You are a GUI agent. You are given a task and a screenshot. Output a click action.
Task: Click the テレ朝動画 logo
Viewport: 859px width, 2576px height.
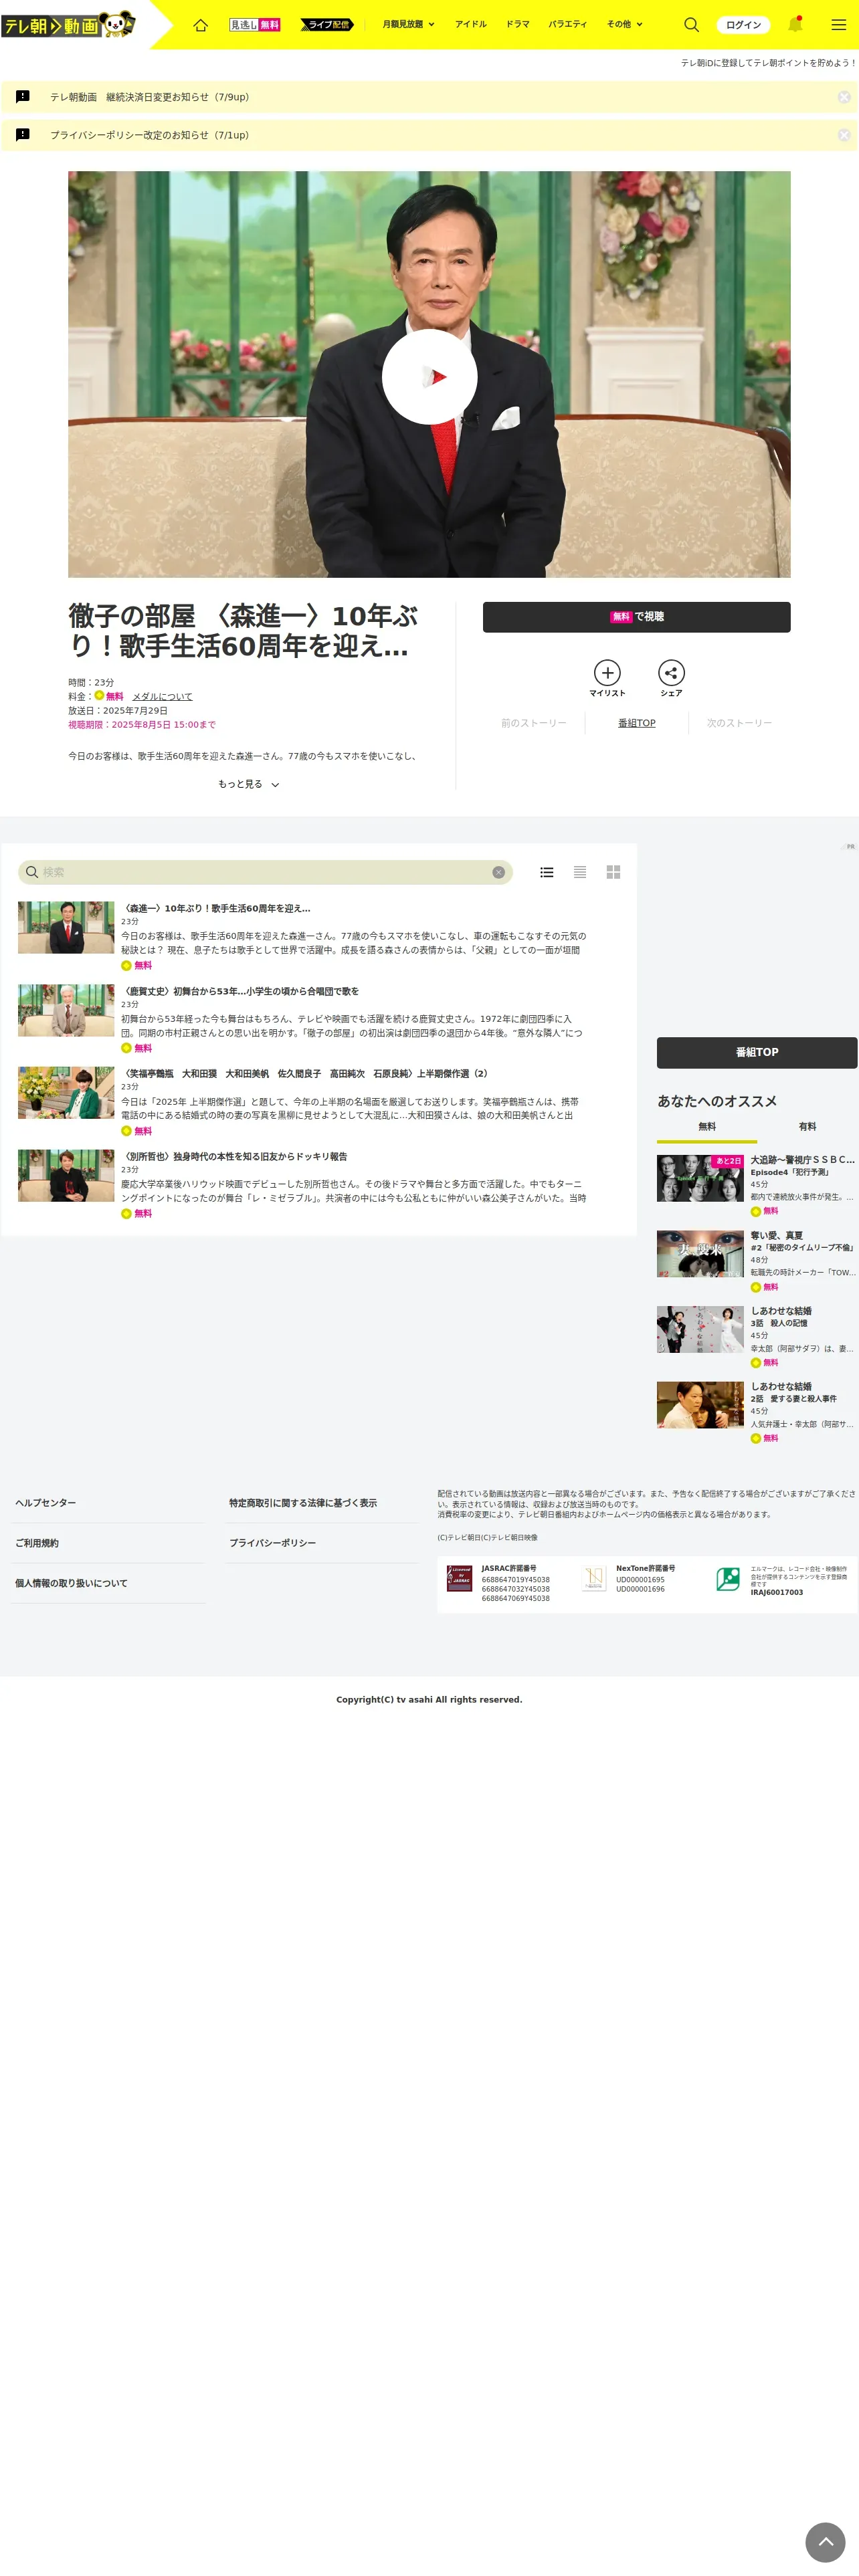68,24
